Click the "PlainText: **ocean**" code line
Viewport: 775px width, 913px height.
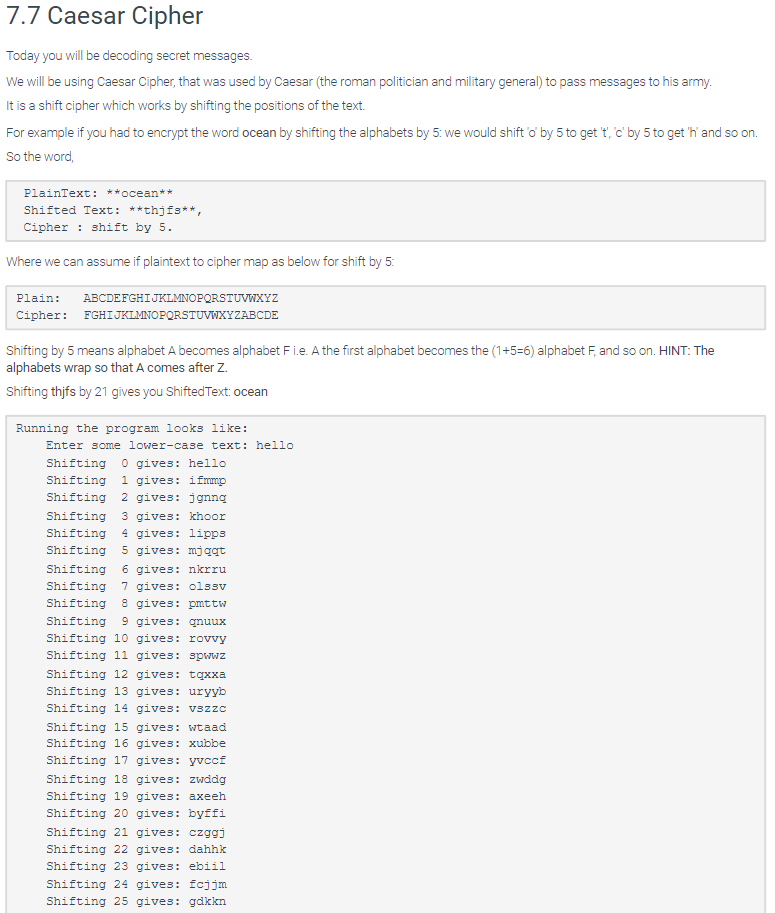pyautogui.click(x=98, y=193)
